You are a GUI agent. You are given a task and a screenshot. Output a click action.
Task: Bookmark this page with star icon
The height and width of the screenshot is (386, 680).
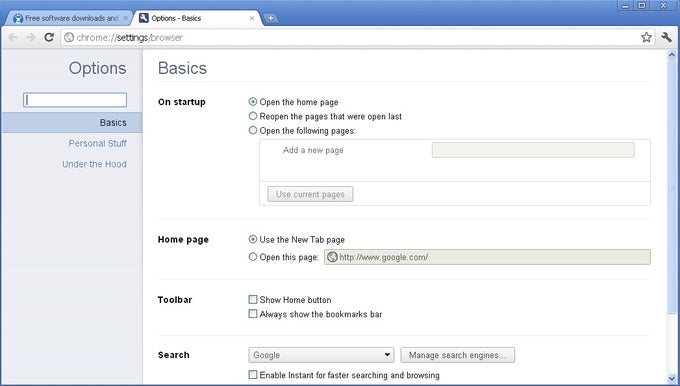pos(646,37)
